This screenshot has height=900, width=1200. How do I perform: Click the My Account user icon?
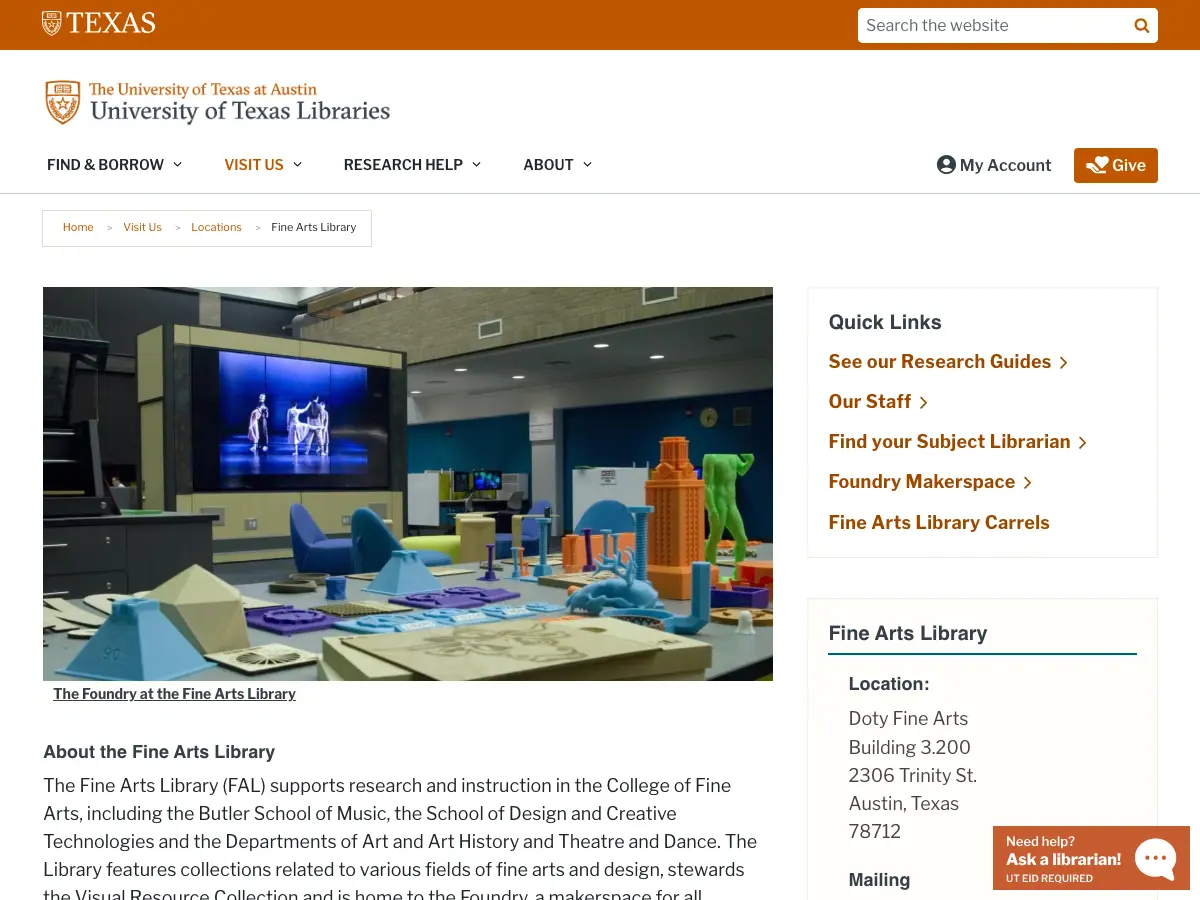[946, 165]
